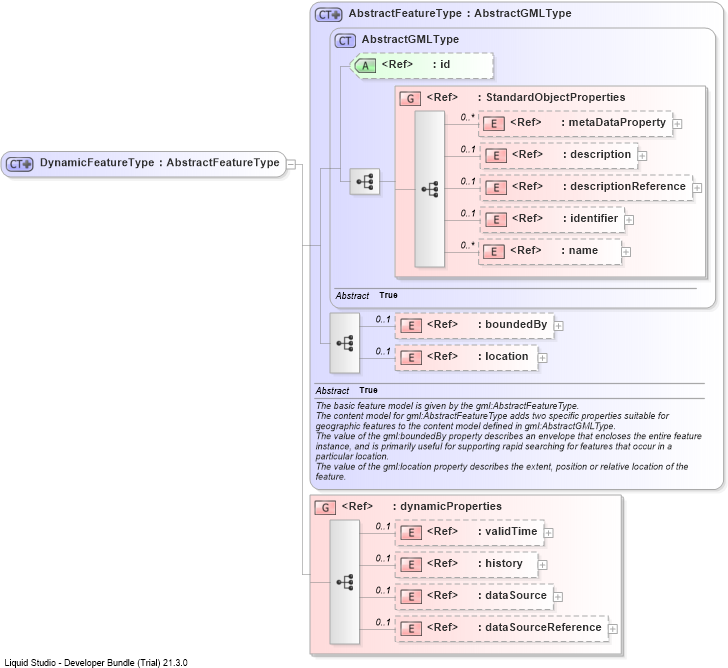Expand the validTime element
Screen dimensions: 728x668
548,533
